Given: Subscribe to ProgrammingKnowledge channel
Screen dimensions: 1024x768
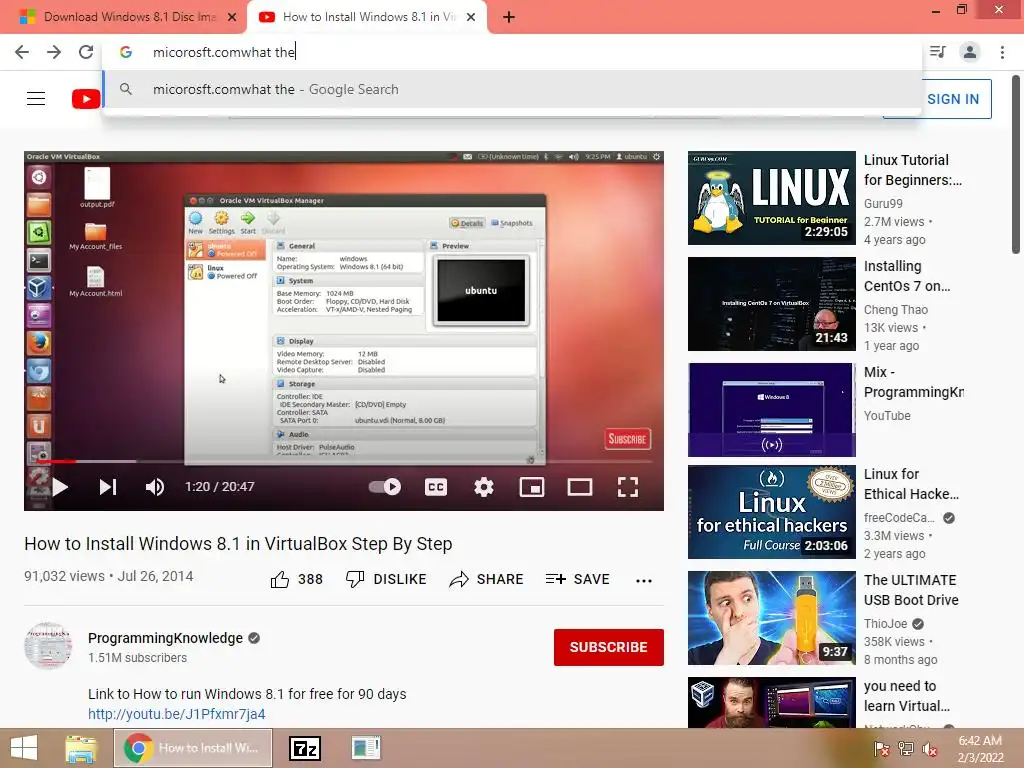Looking at the screenshot, I should pyautogui.click(x=609, y=647).
